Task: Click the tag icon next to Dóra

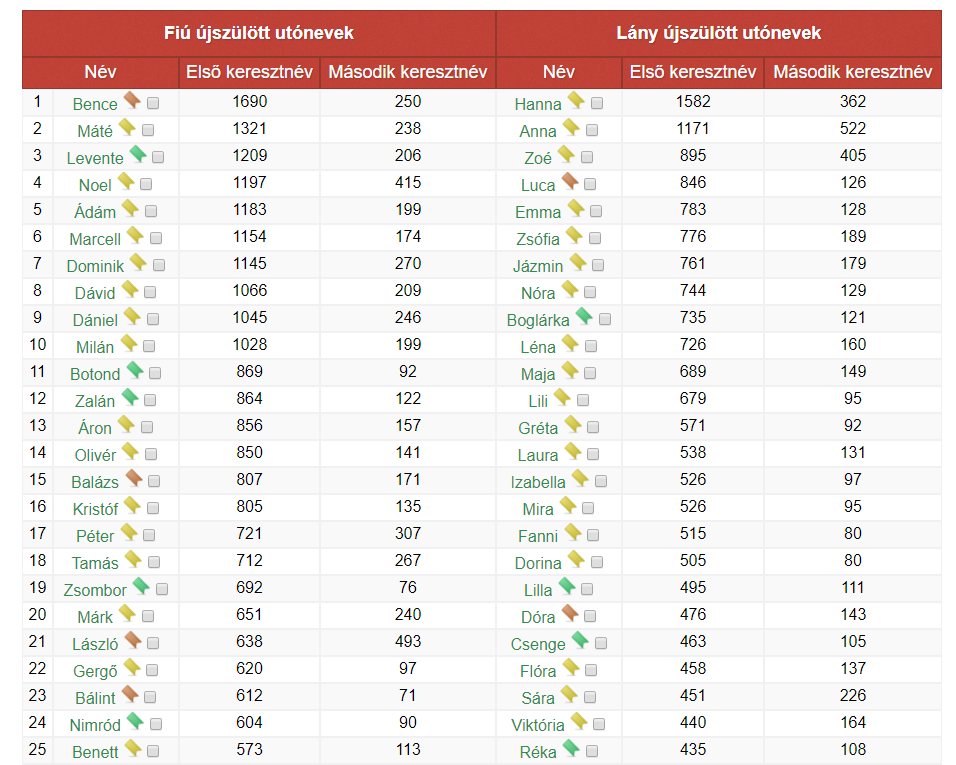Action: point(569,613)
